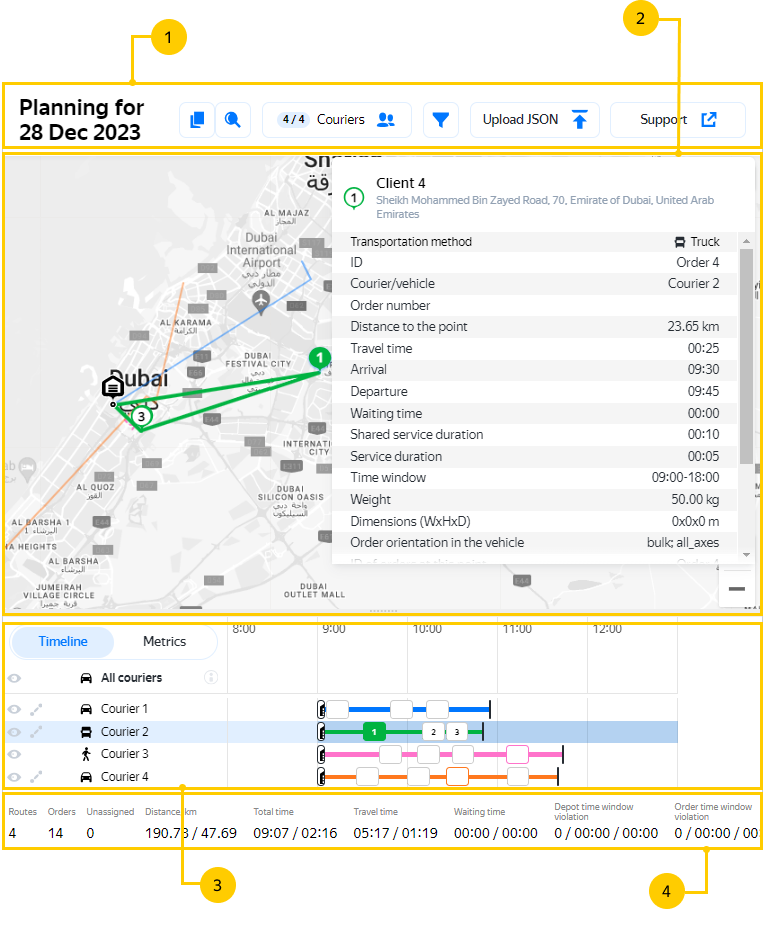Open the filter funnel icon
This screenshot has height=928, width=780.
tap(440, 120)
